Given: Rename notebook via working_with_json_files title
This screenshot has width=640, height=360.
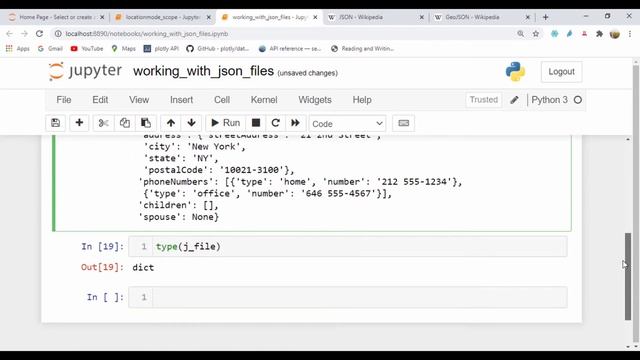Looking at the screenshot, I should pos(203,71).
